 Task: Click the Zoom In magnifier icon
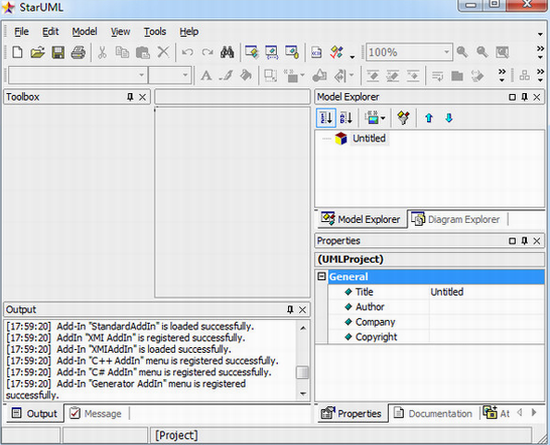(462, 52)
